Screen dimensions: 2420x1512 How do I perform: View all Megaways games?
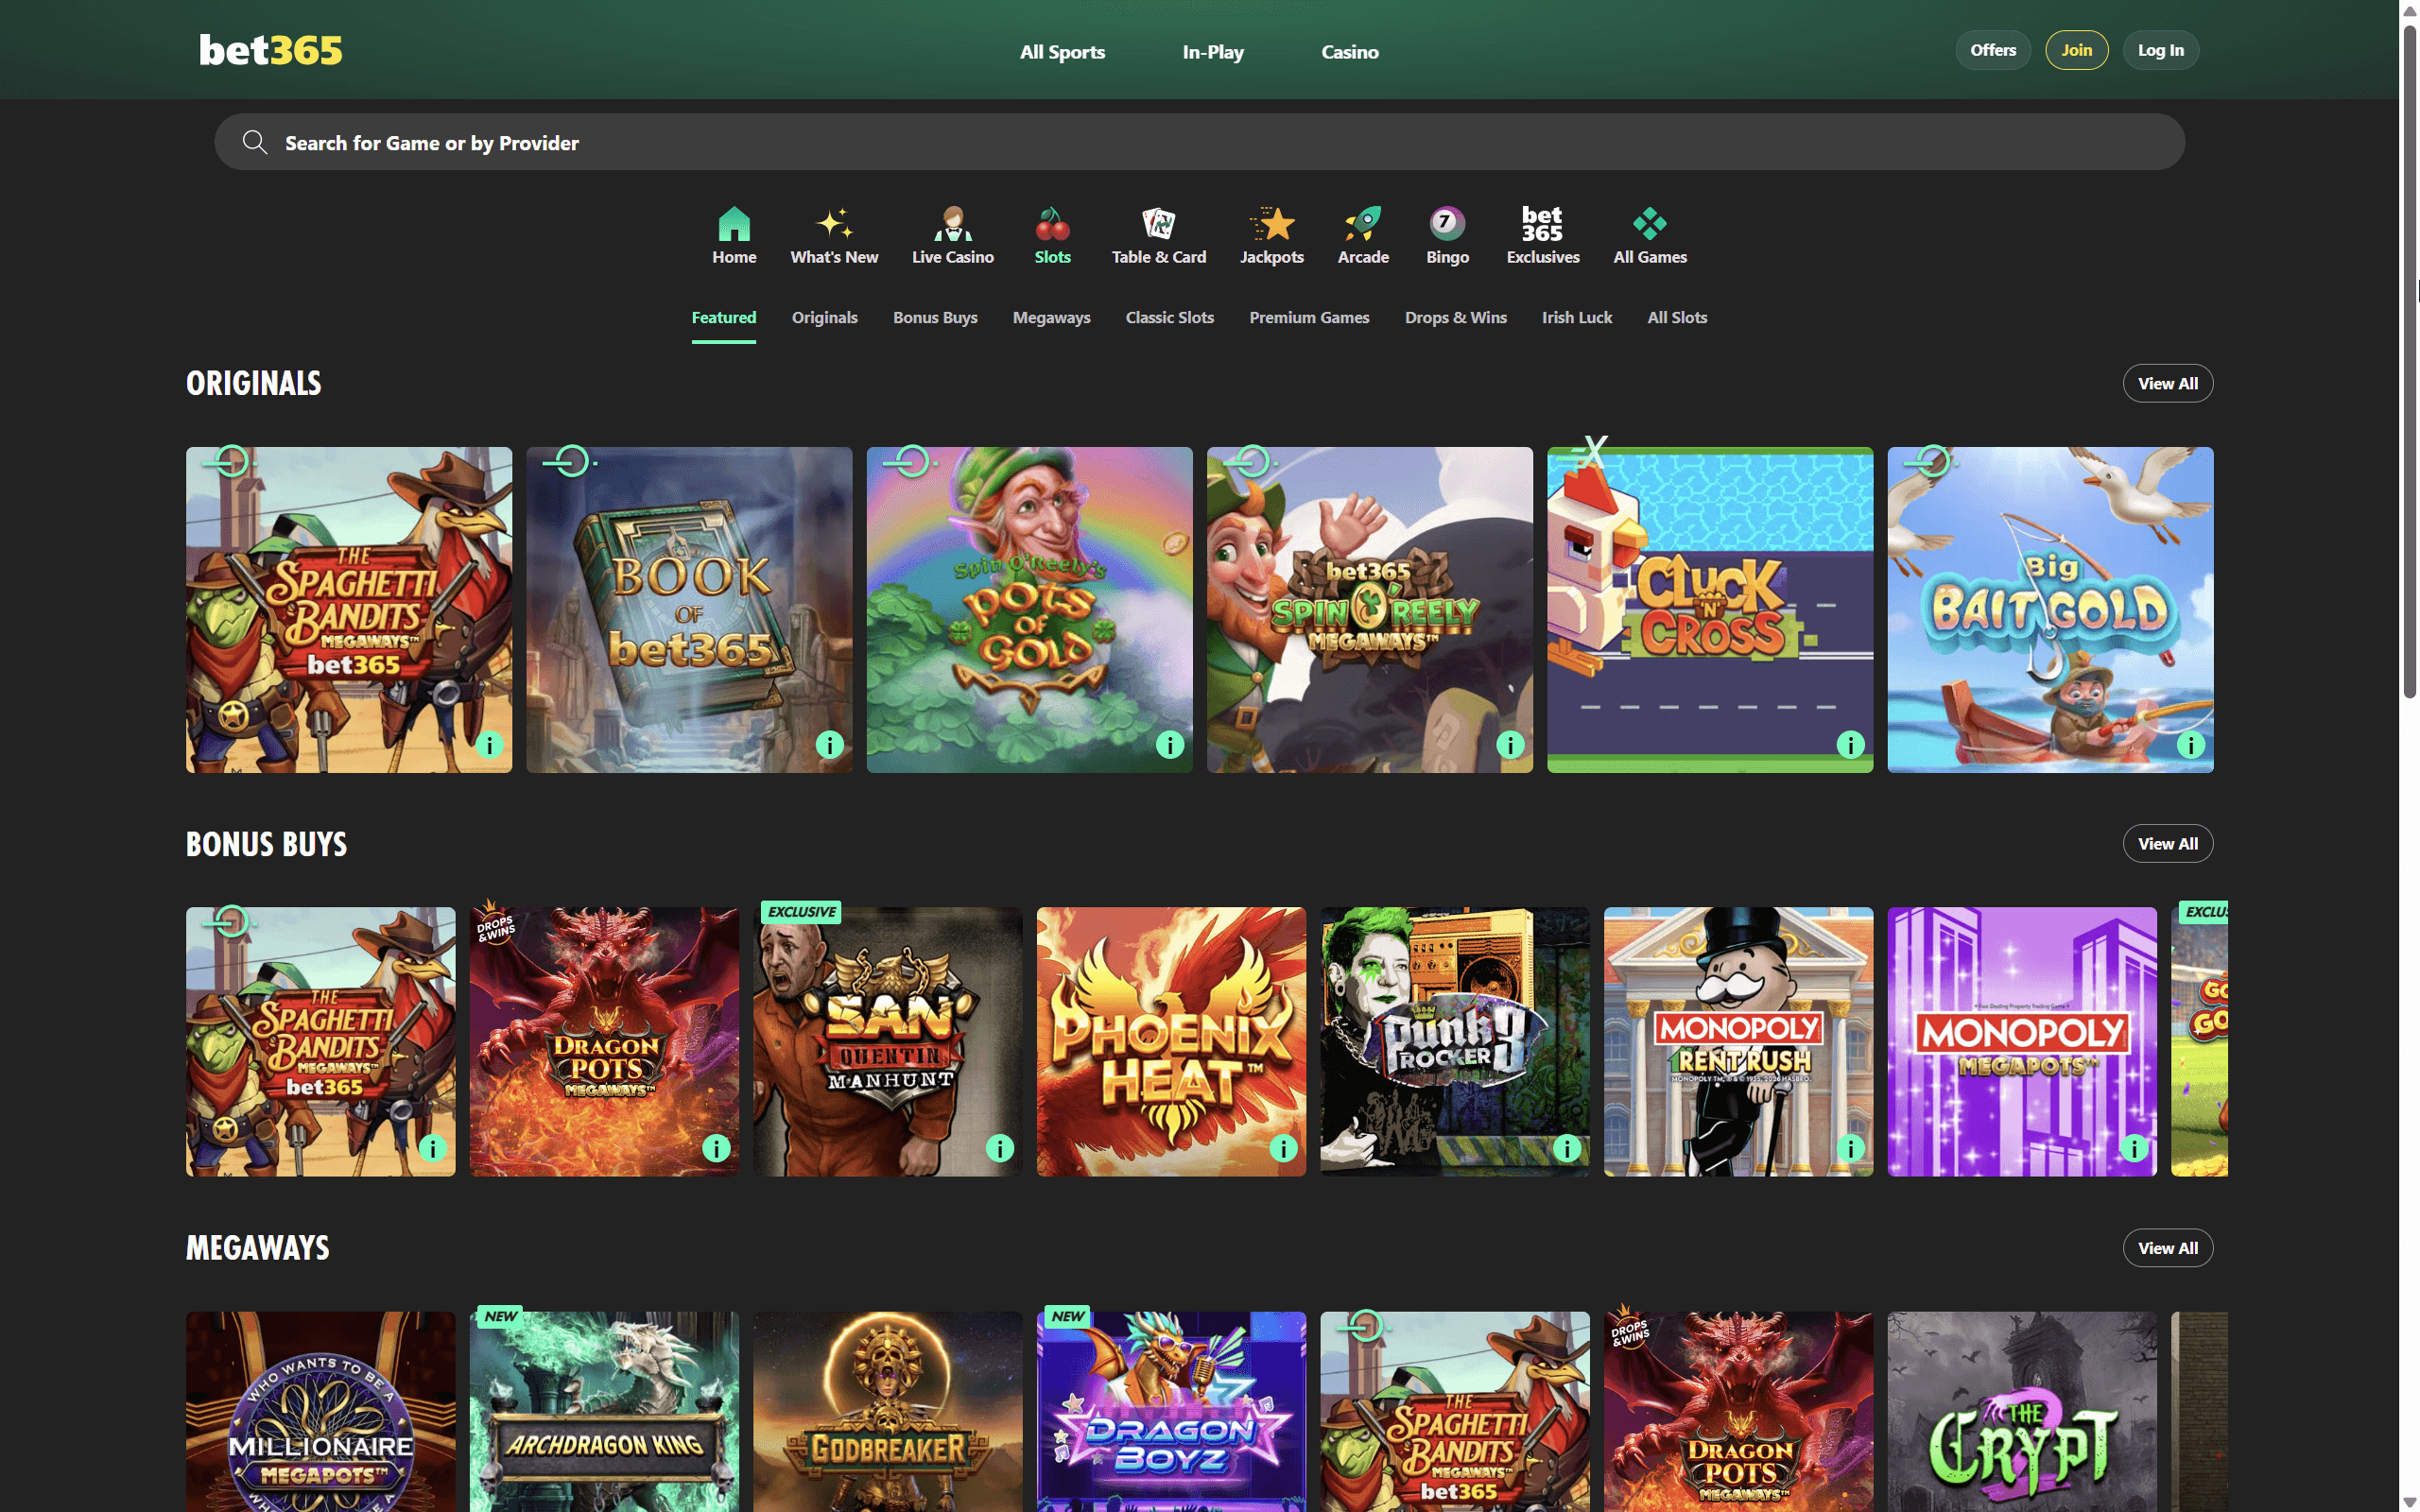pyautogui.click(x=2168, y=1248)
